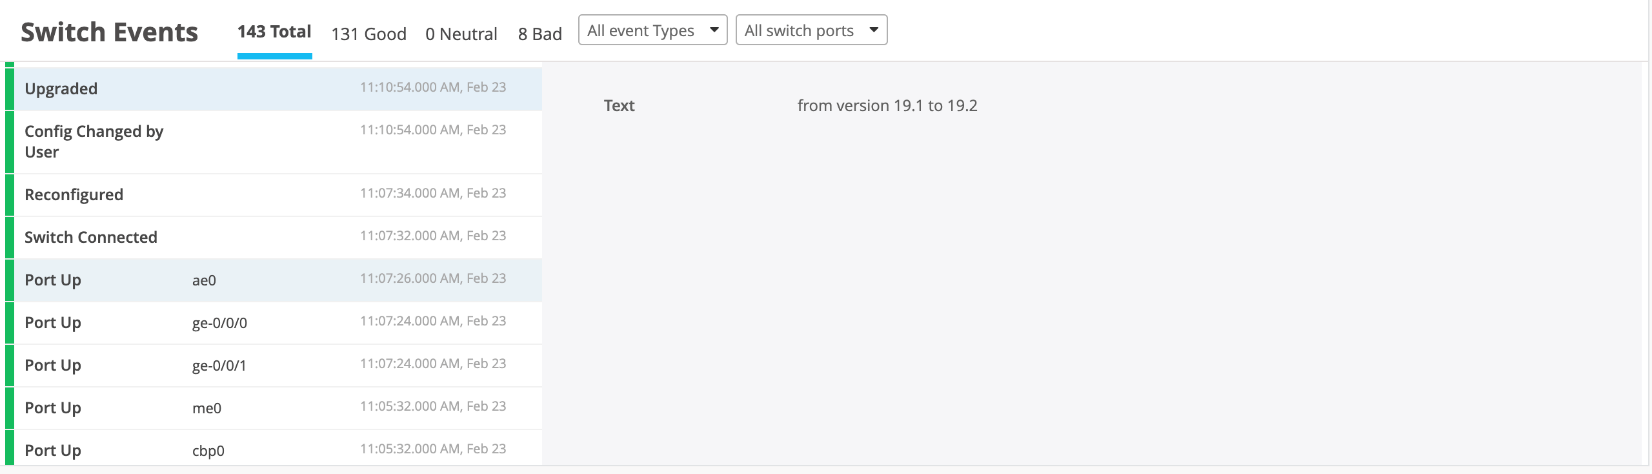This screenshot has width=1652, height=474.
Task: Click the All event Types dropdown arrow
Action: click(714, 30)
